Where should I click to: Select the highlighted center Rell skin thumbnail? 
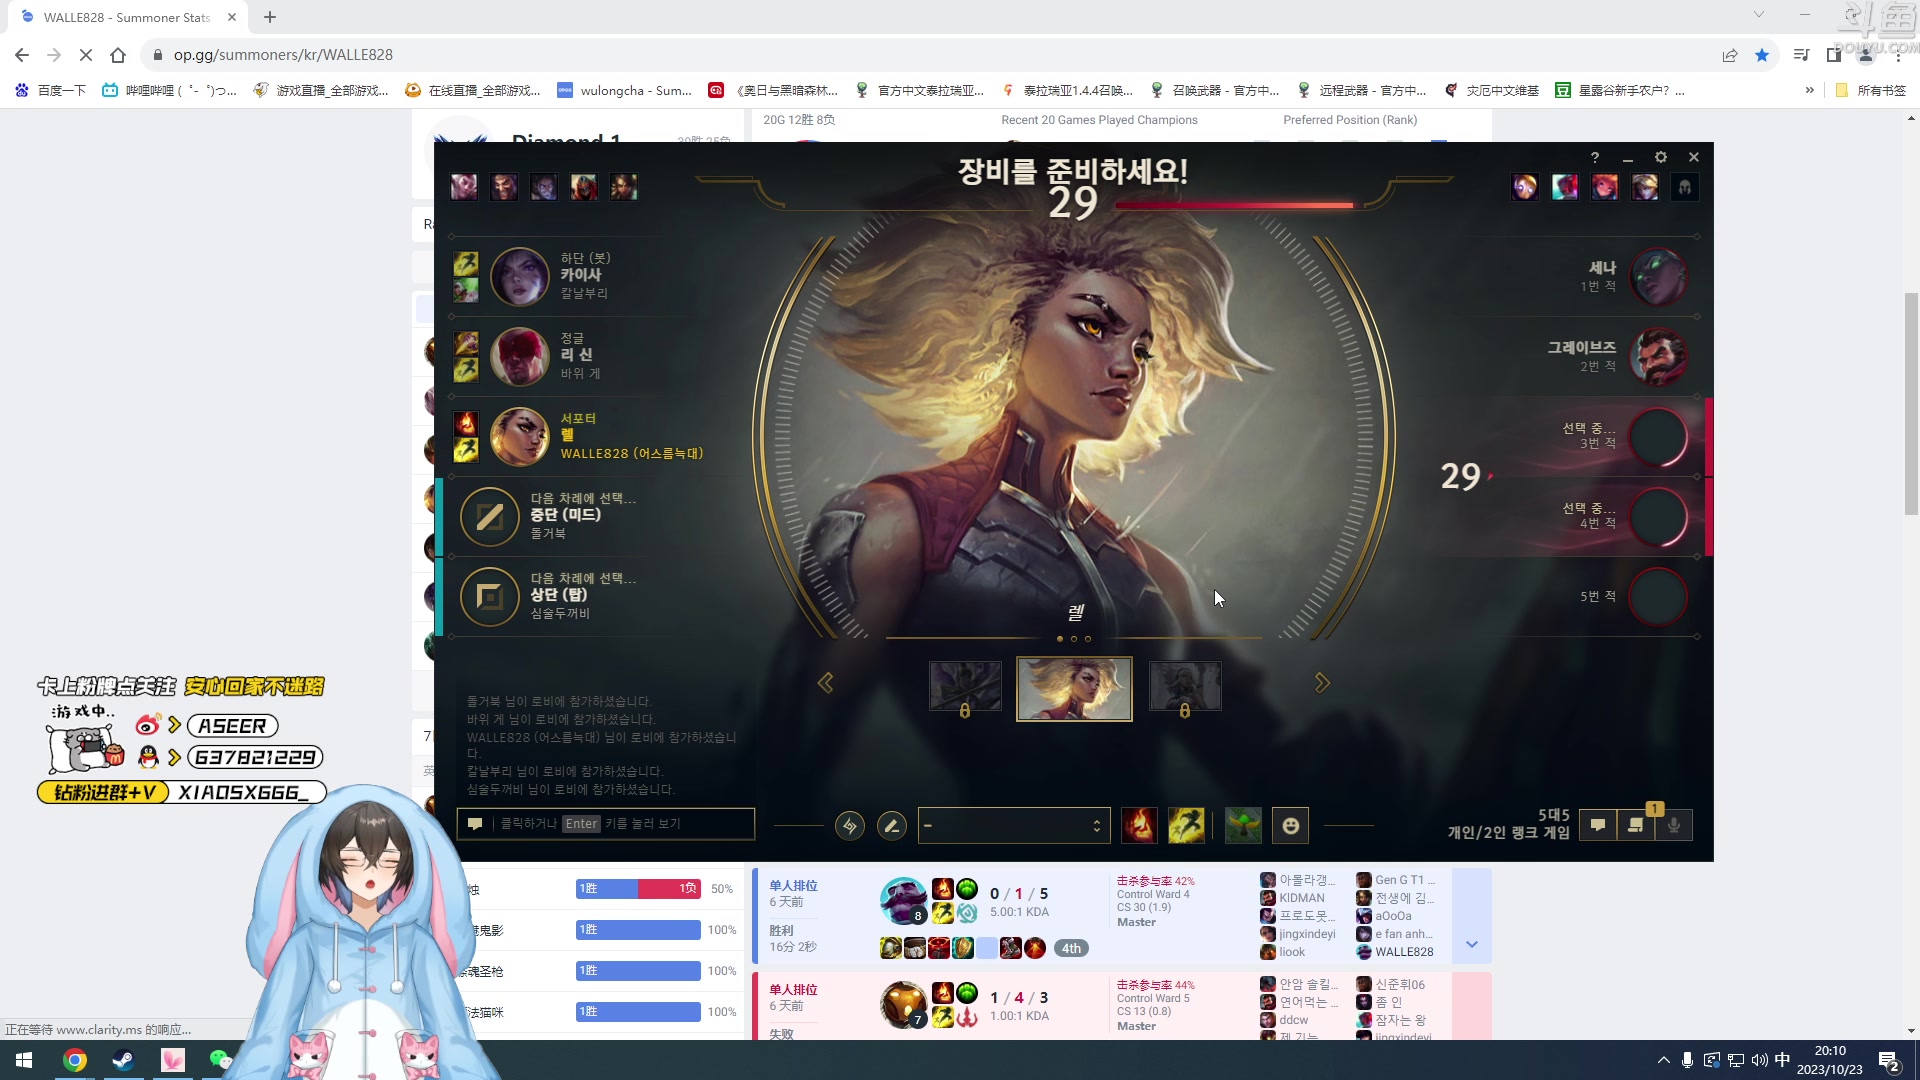[1074, 689]
